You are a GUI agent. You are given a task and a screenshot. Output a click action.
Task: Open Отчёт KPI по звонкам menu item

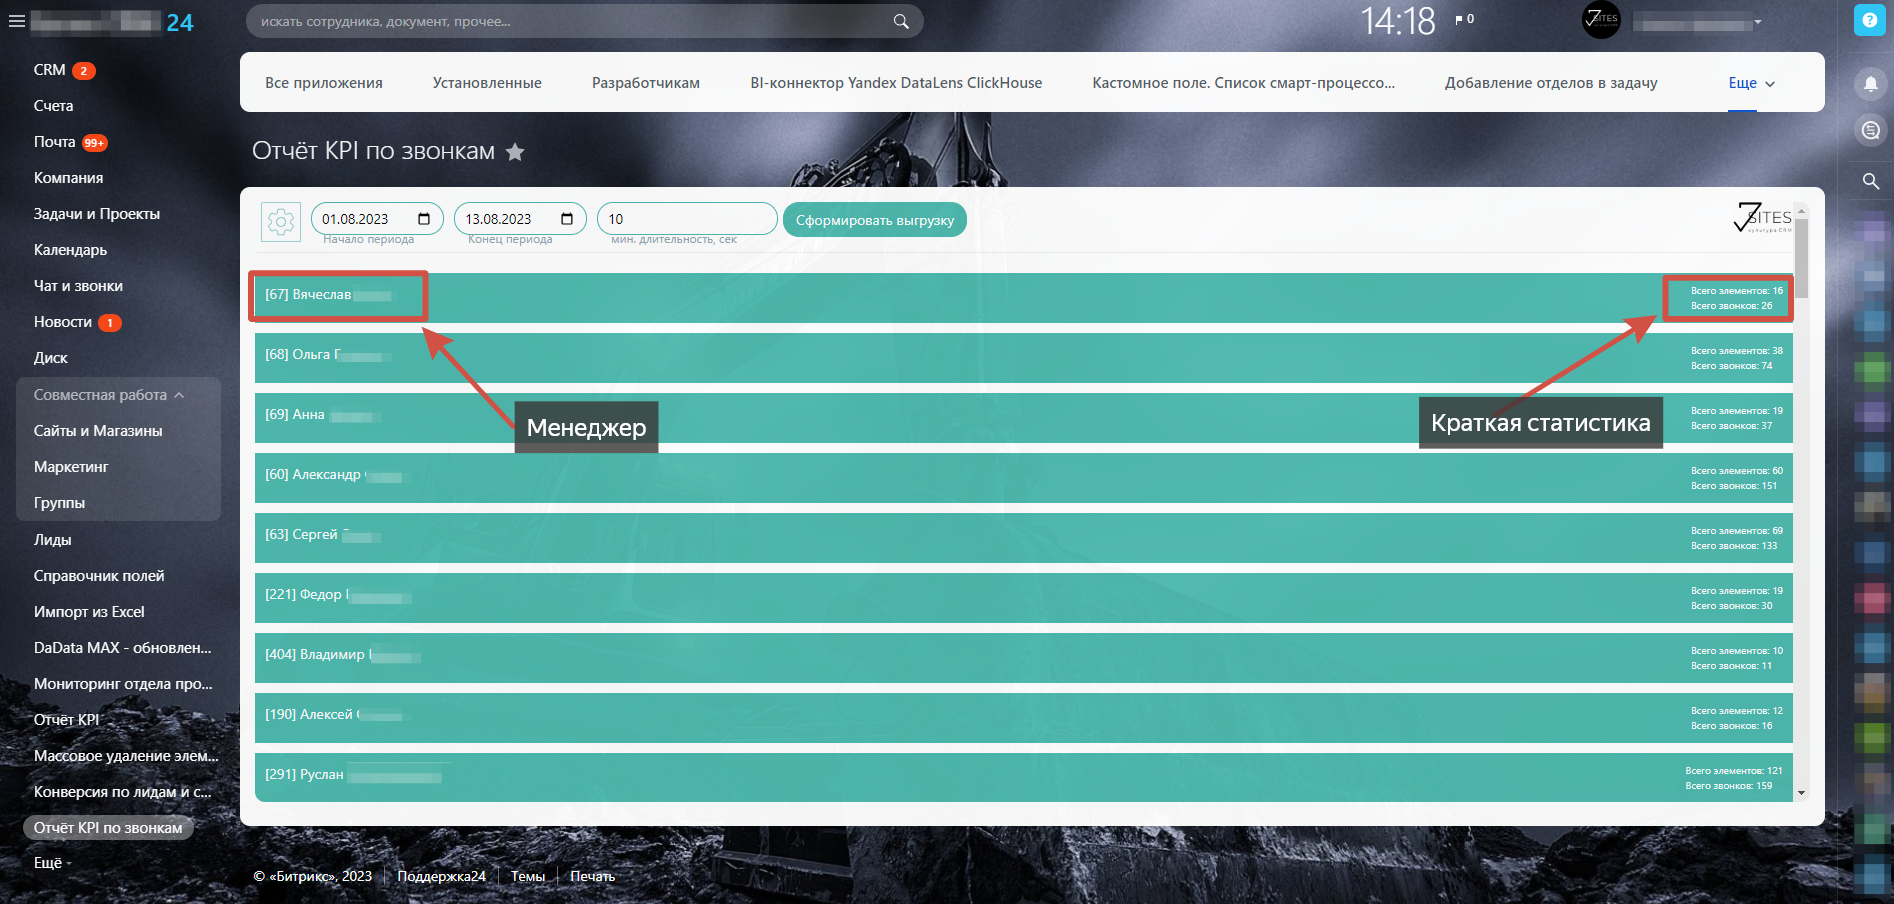pos(108,828)
